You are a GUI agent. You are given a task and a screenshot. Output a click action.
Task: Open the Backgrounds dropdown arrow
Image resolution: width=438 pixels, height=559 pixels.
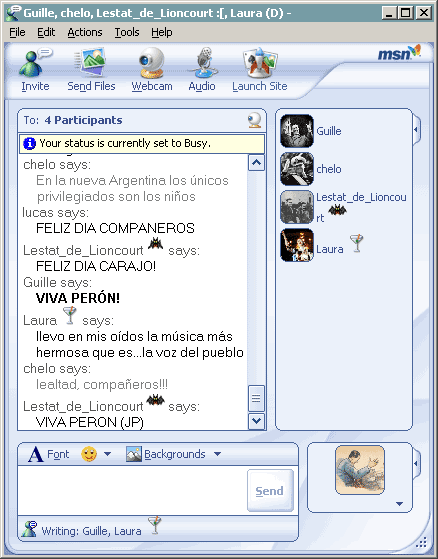[217, 454]
